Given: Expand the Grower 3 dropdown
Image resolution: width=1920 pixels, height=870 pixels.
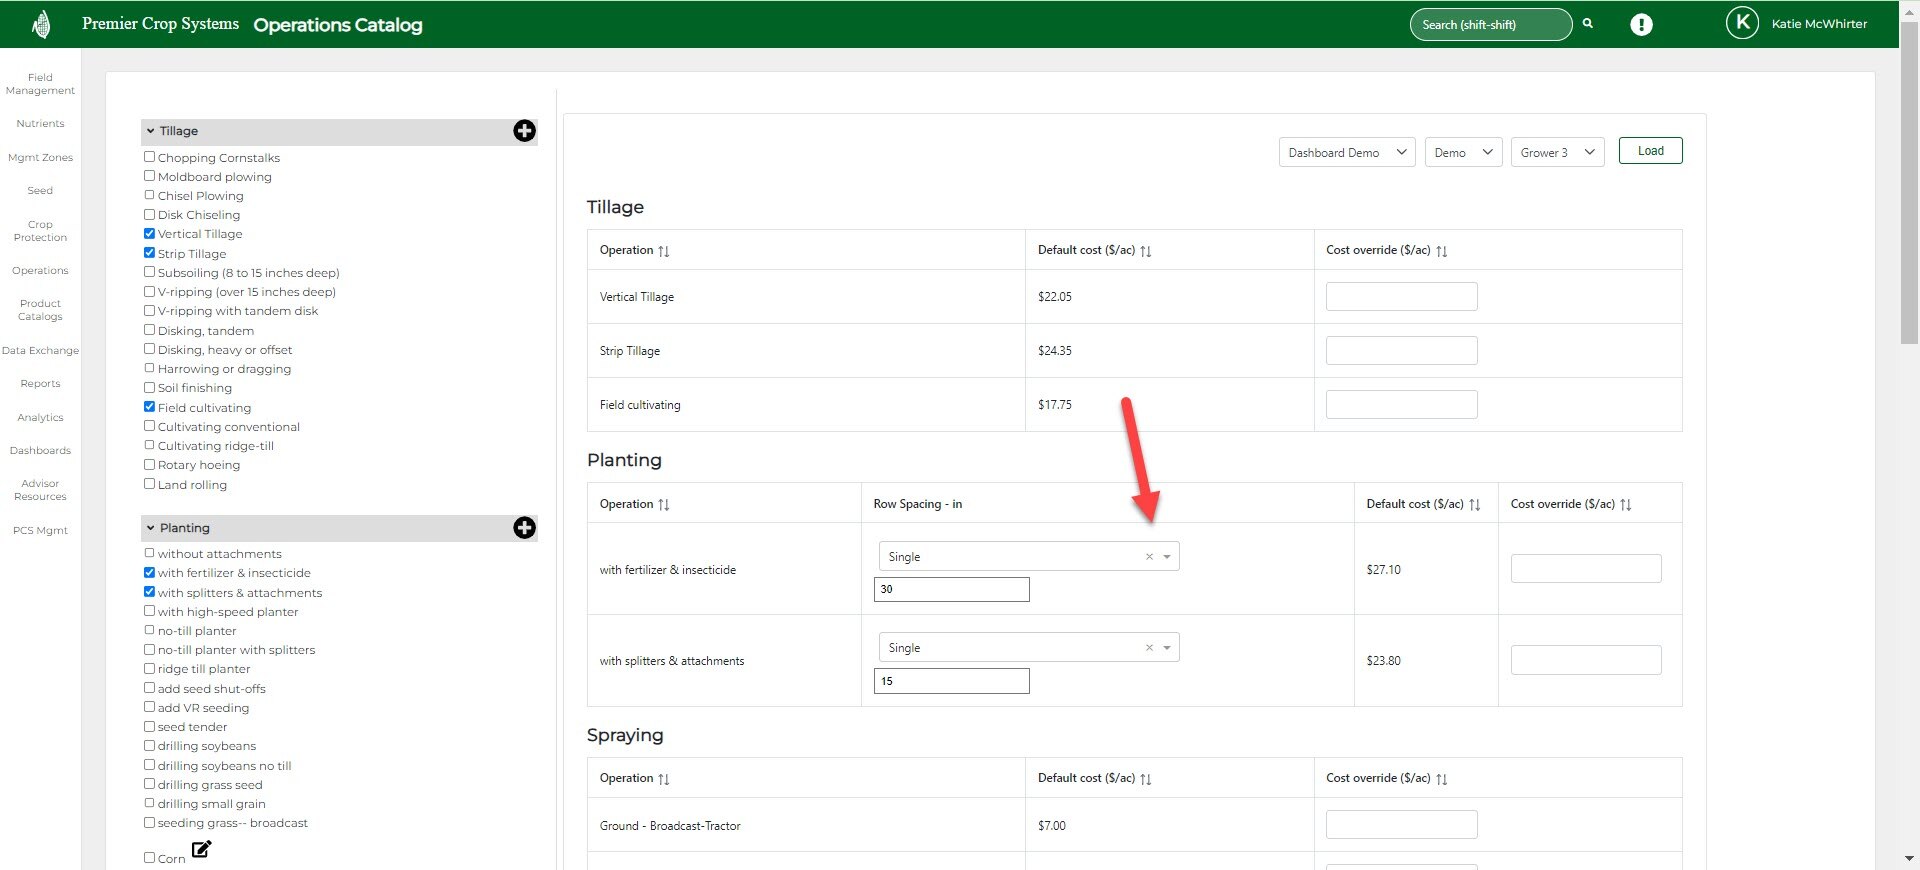Looking at the screenshot, I should [x=1557, y=153].
